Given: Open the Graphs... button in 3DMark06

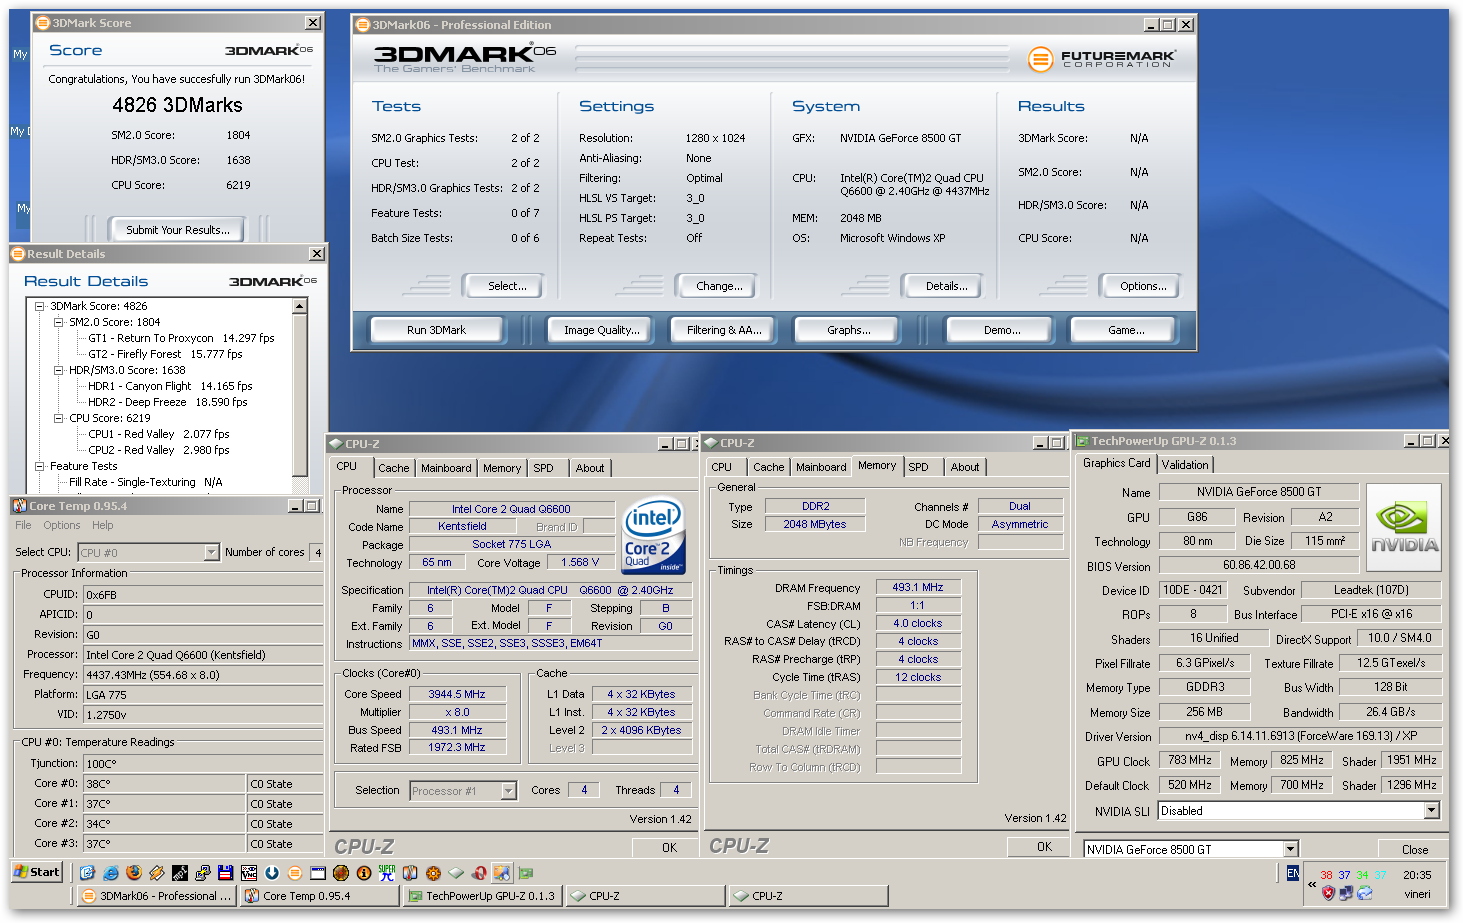Looking at the screenshot, I should coord(848,330).
